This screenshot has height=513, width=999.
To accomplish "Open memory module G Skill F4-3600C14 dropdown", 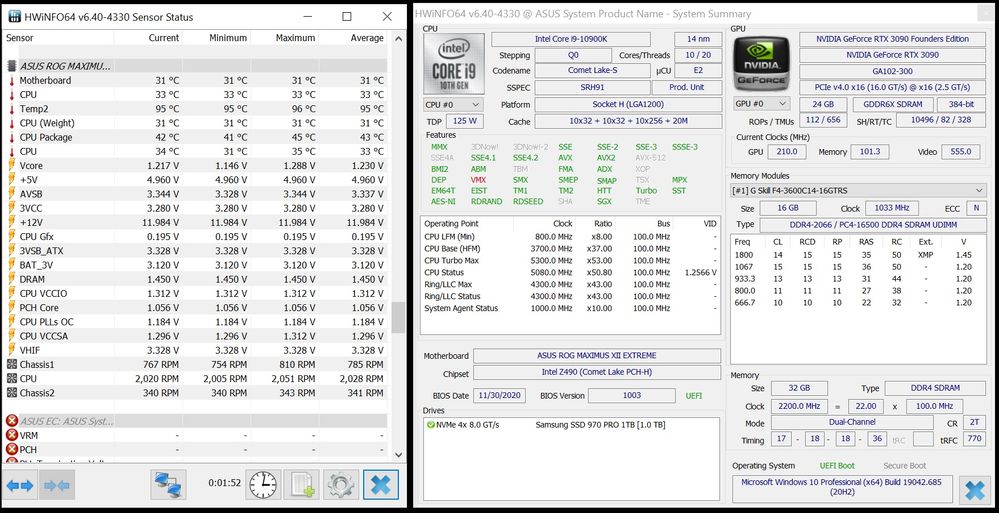I will coord(858,190).
